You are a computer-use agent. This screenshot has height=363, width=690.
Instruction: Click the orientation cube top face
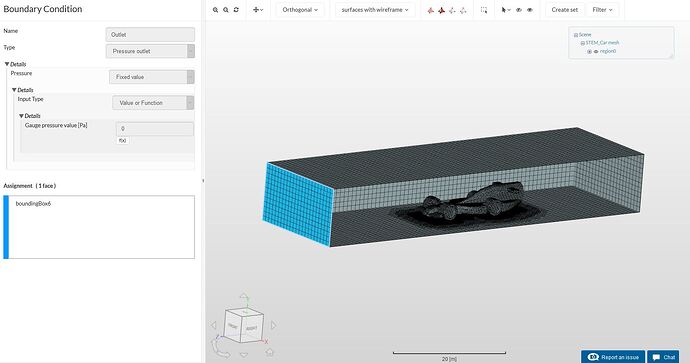click(245, 312)
